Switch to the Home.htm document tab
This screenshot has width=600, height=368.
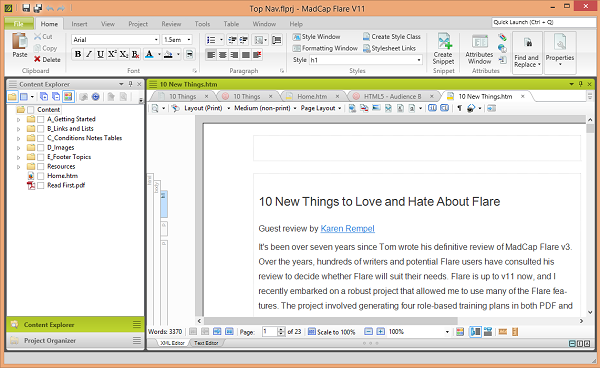pyautogui.click(x=312, y=96)
